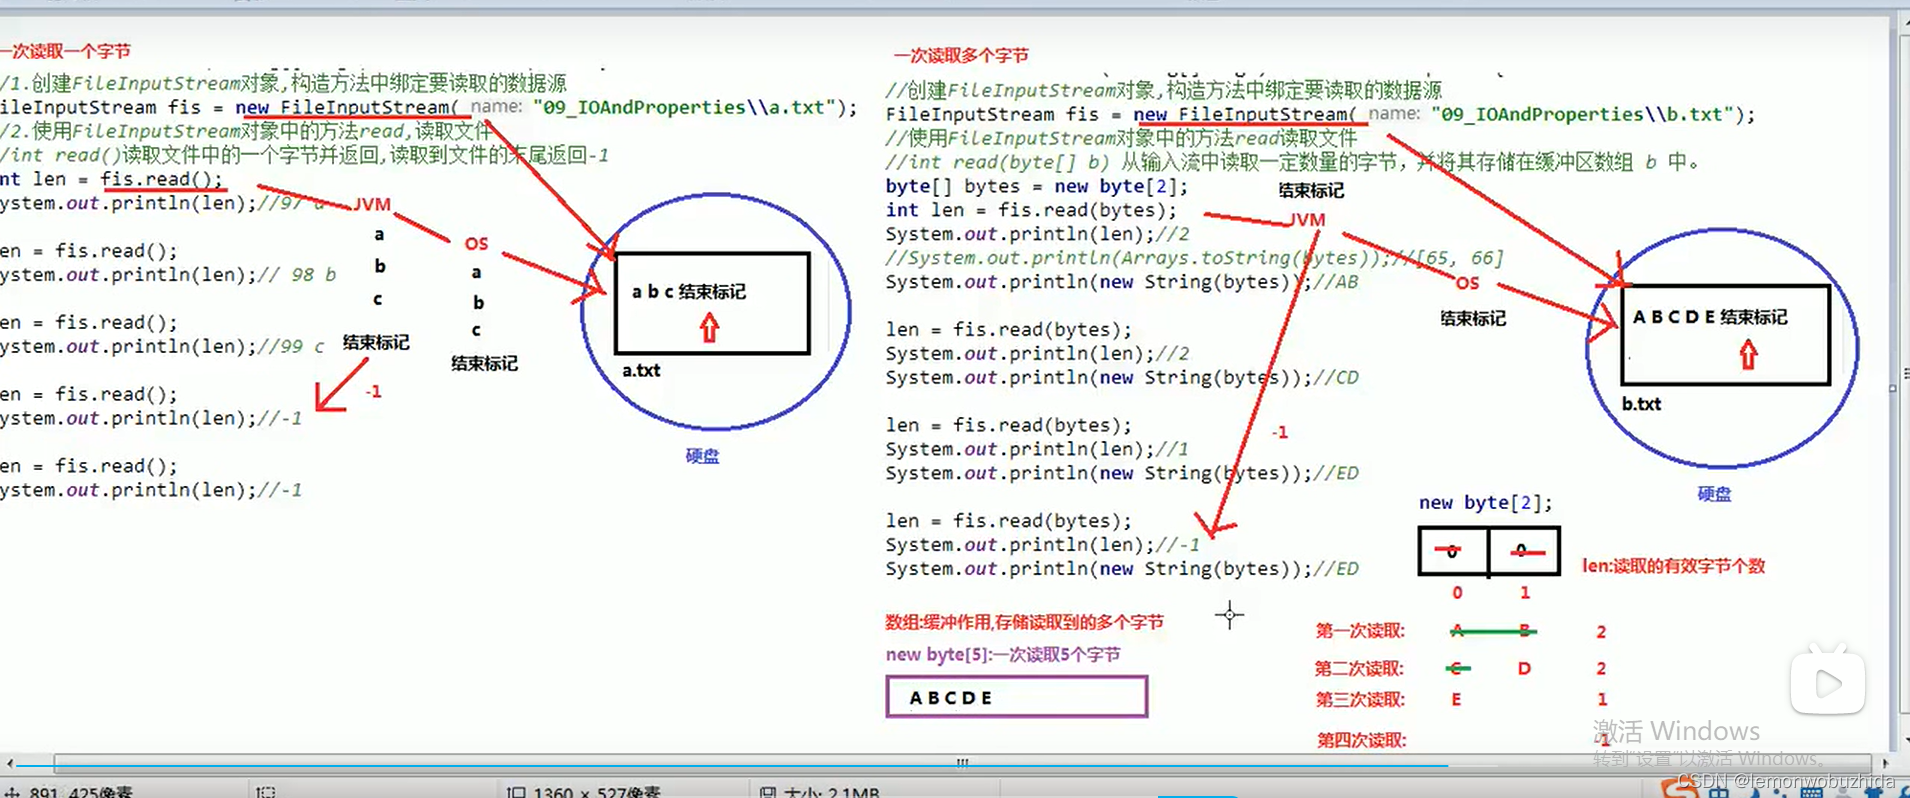Open the Sogou soft keyboard icon

tap(1811, 791)
